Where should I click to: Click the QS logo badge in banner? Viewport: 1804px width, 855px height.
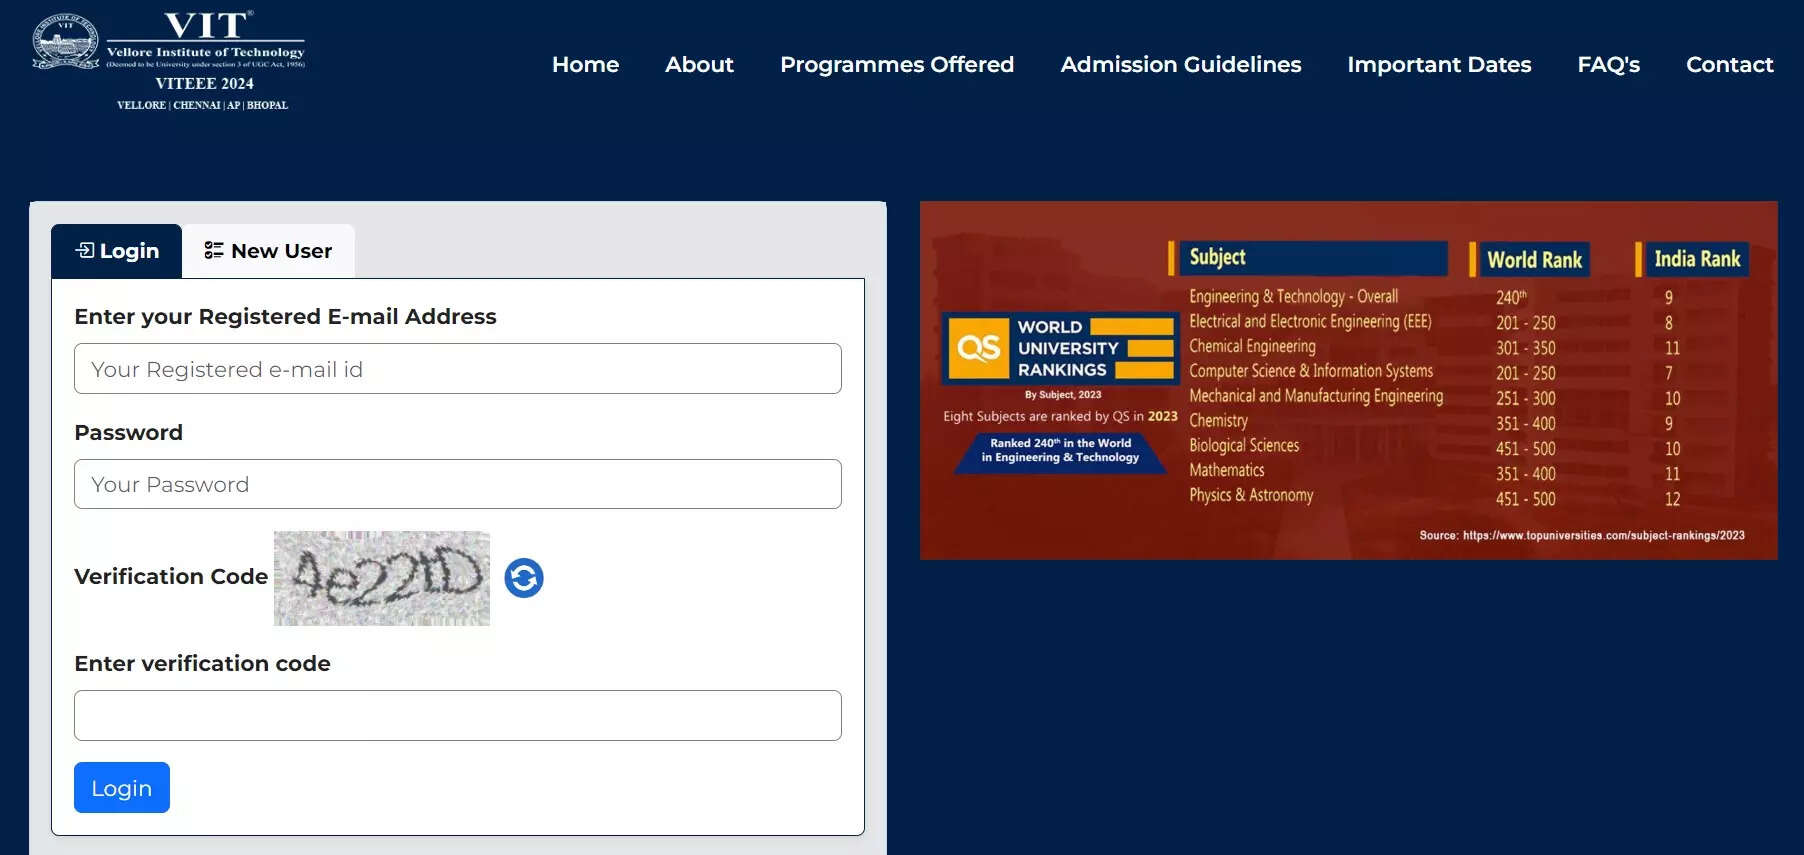coord(977,348)
